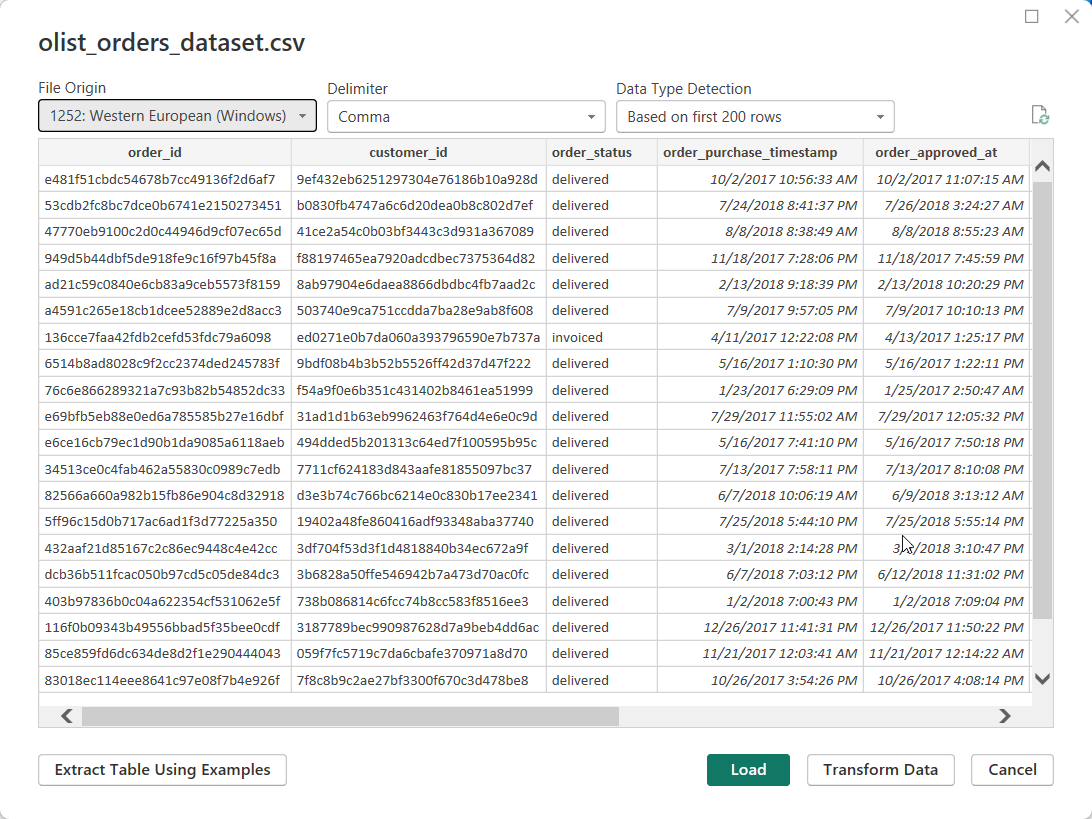Click cell 47770eb9100c2d0c44946d9cf07ec65d
The height and width of the screenshot is (819, 1092).
pos(164,231)
